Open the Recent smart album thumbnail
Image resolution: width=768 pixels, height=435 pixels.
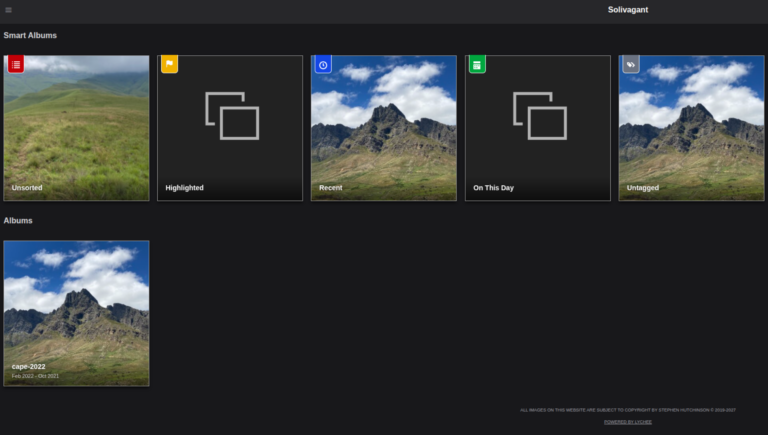(384, 128)
